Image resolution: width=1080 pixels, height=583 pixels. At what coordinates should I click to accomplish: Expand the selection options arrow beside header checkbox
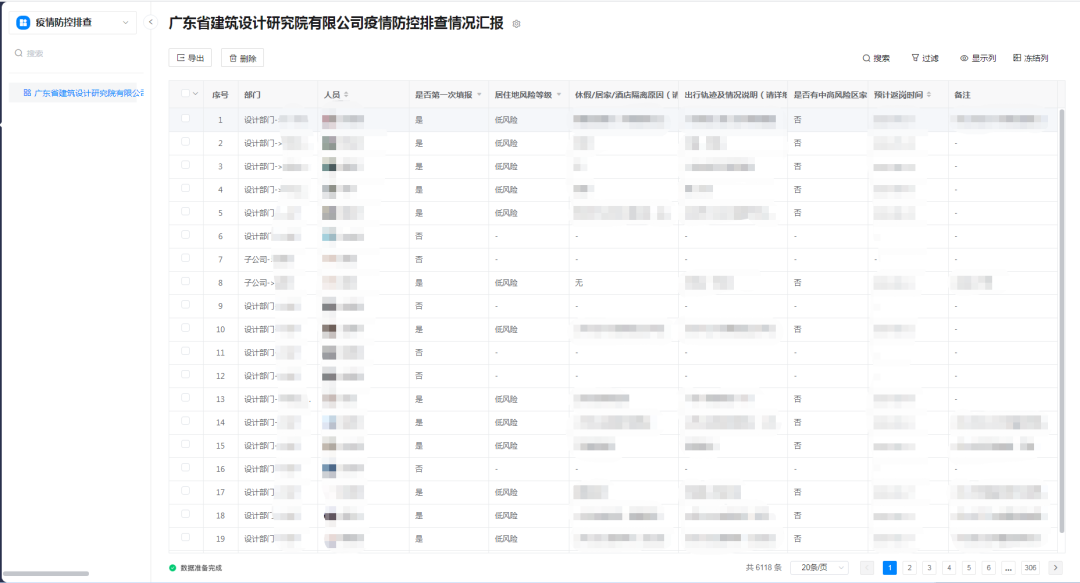[x=196, y=94]
